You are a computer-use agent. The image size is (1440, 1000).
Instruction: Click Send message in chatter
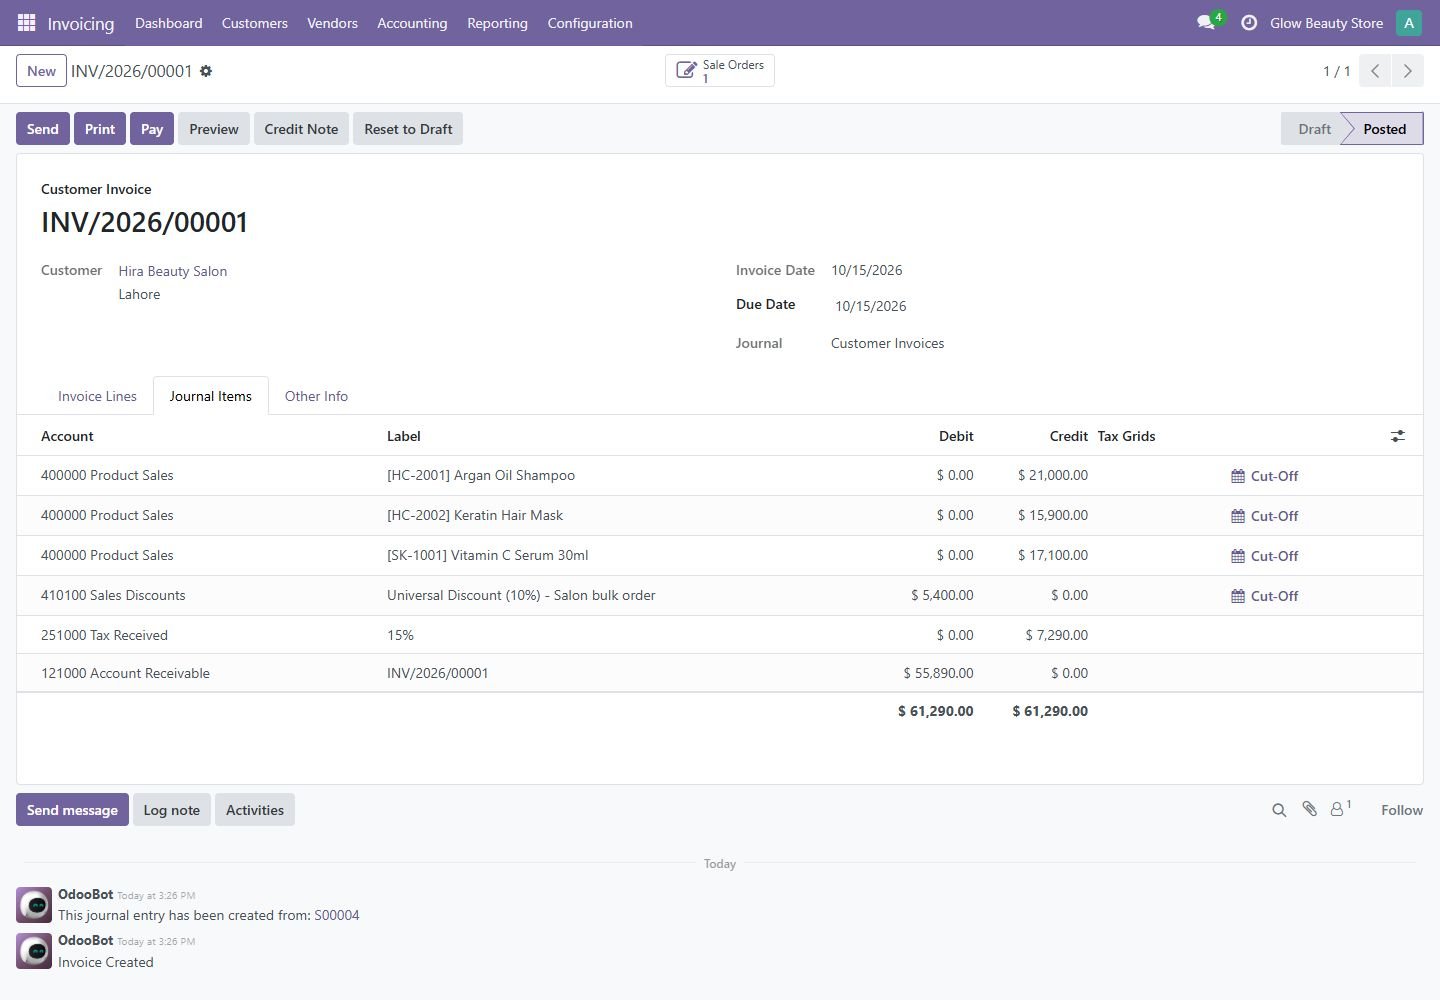[x=72, y=810]
